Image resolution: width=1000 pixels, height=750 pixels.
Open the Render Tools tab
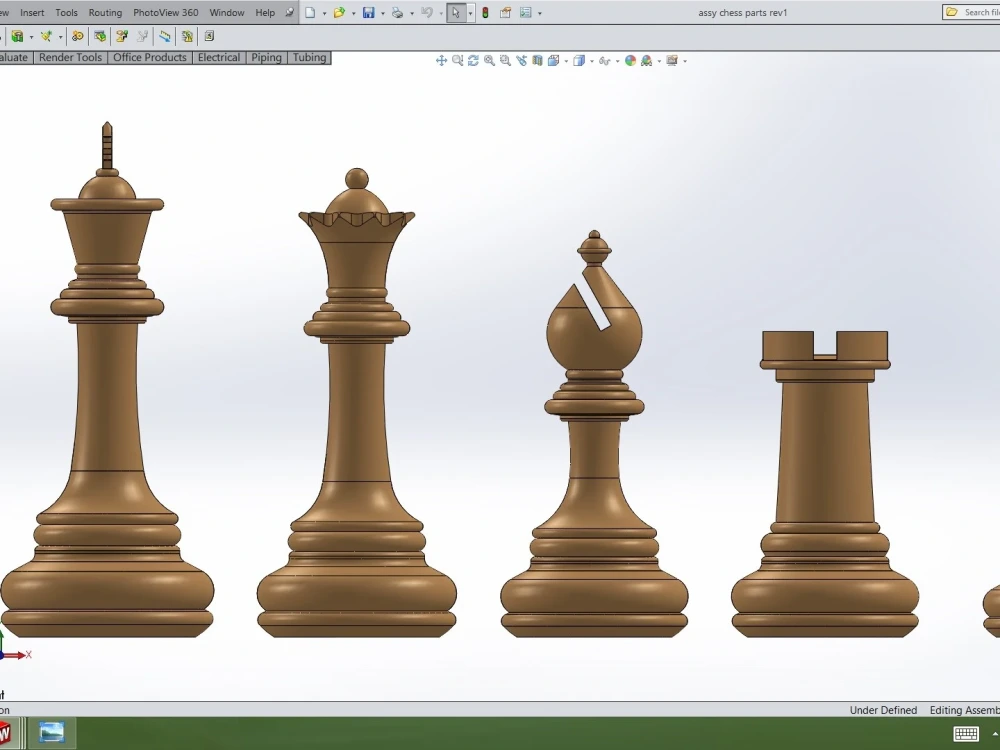(x=70, y=57)
